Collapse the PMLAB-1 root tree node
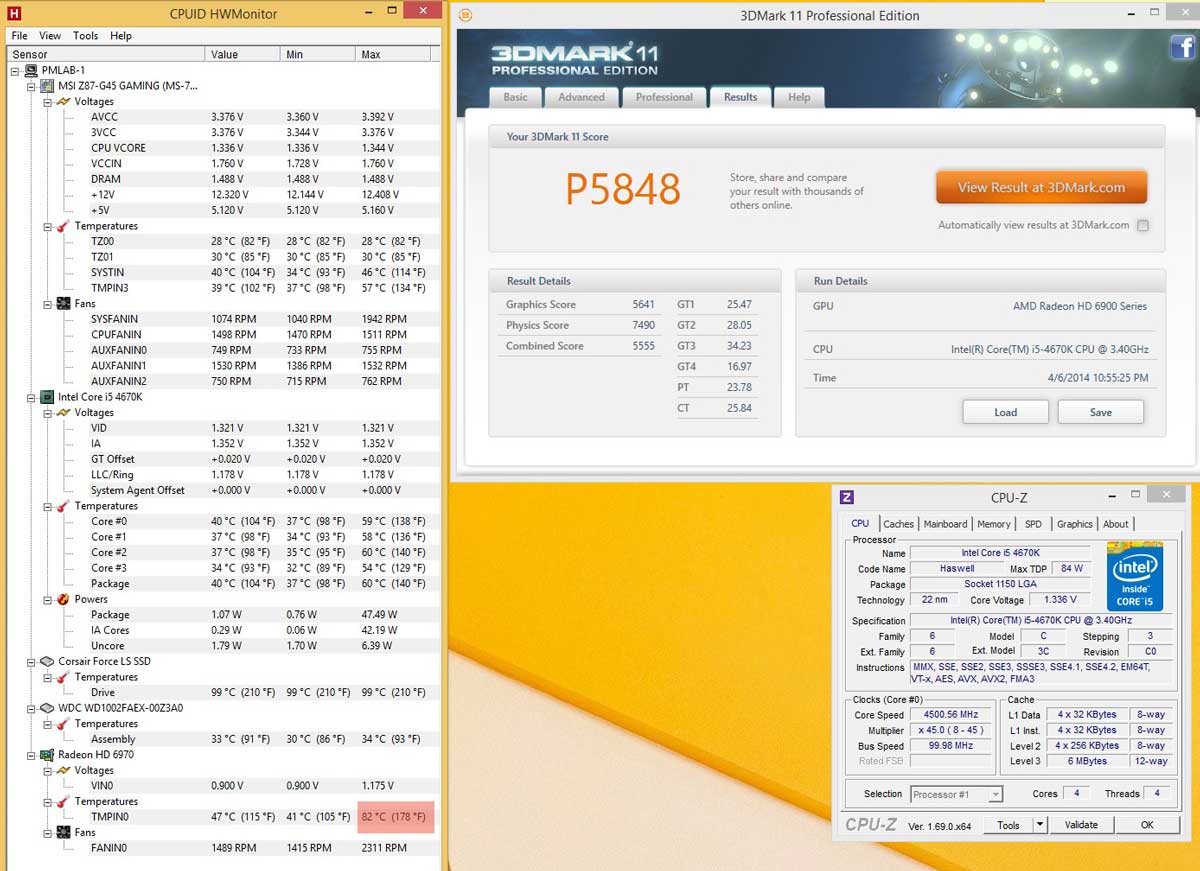The width and height of the screenshot is (1200, 871). (15, 71)
